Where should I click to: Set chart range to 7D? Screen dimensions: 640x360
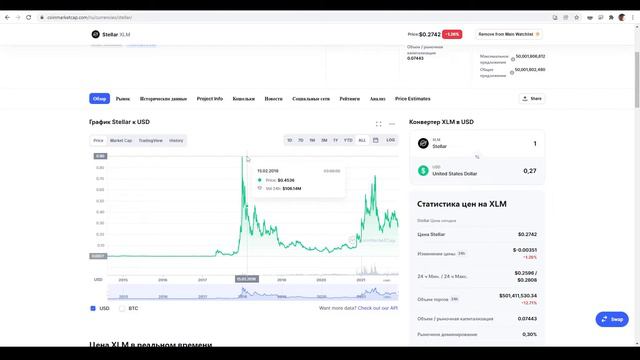pyautogui.click(x=300, y=140)
